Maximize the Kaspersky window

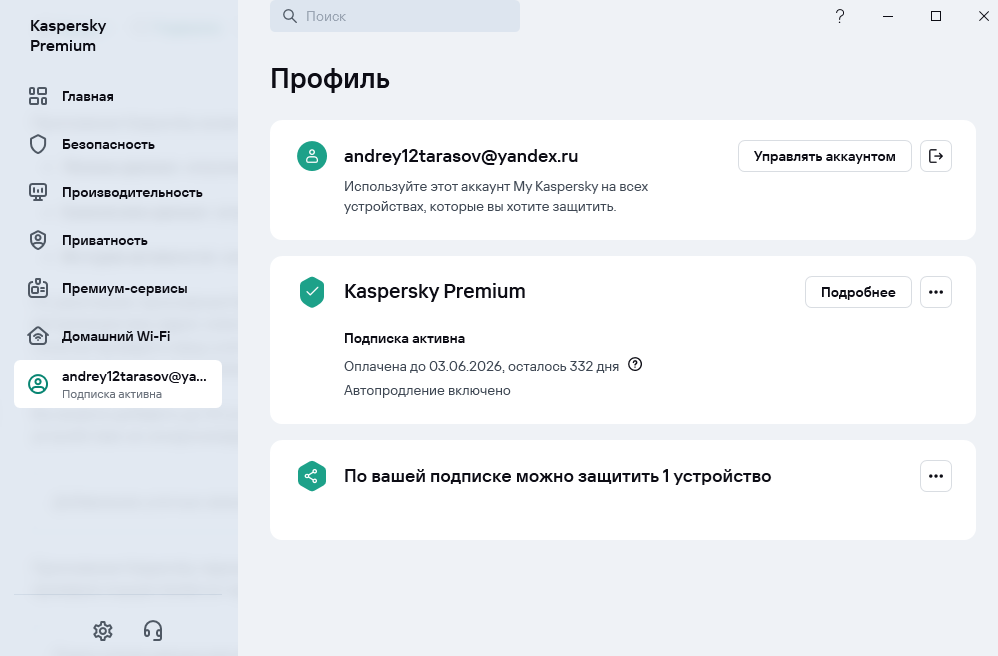coord(936,16)
